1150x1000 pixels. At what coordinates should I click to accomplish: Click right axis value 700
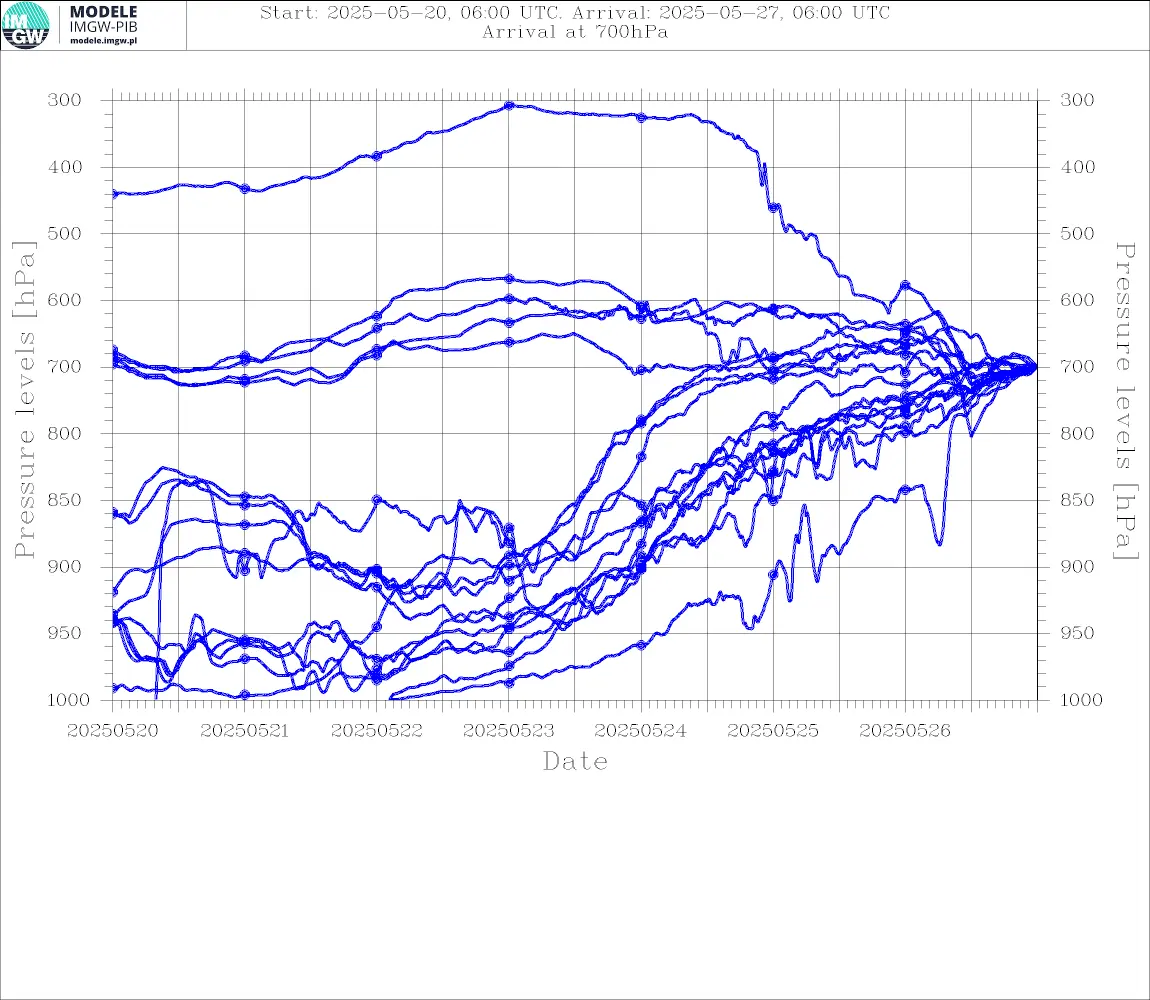tap(1077, 367)
